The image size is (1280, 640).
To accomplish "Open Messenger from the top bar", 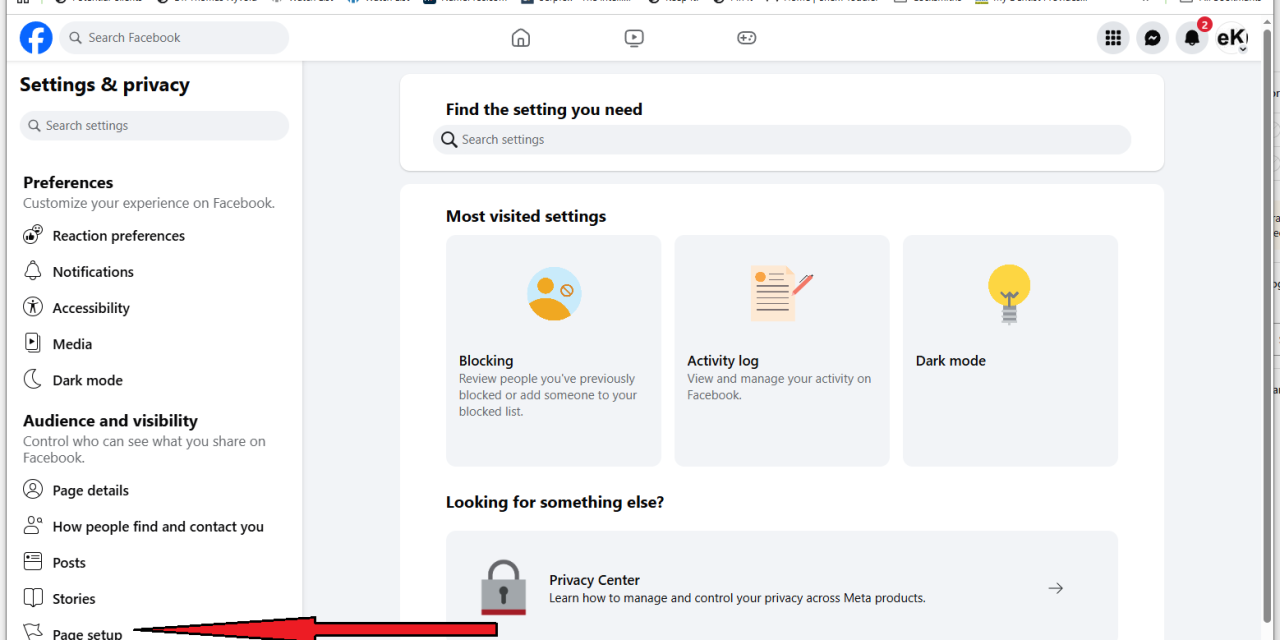I will (x=1152, y=37).
